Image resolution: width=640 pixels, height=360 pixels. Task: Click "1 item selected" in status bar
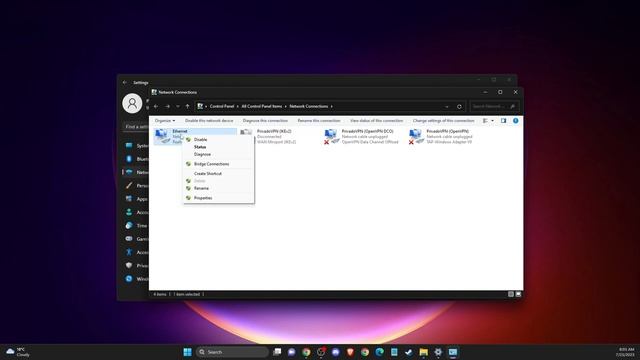(x=187, y=294)
